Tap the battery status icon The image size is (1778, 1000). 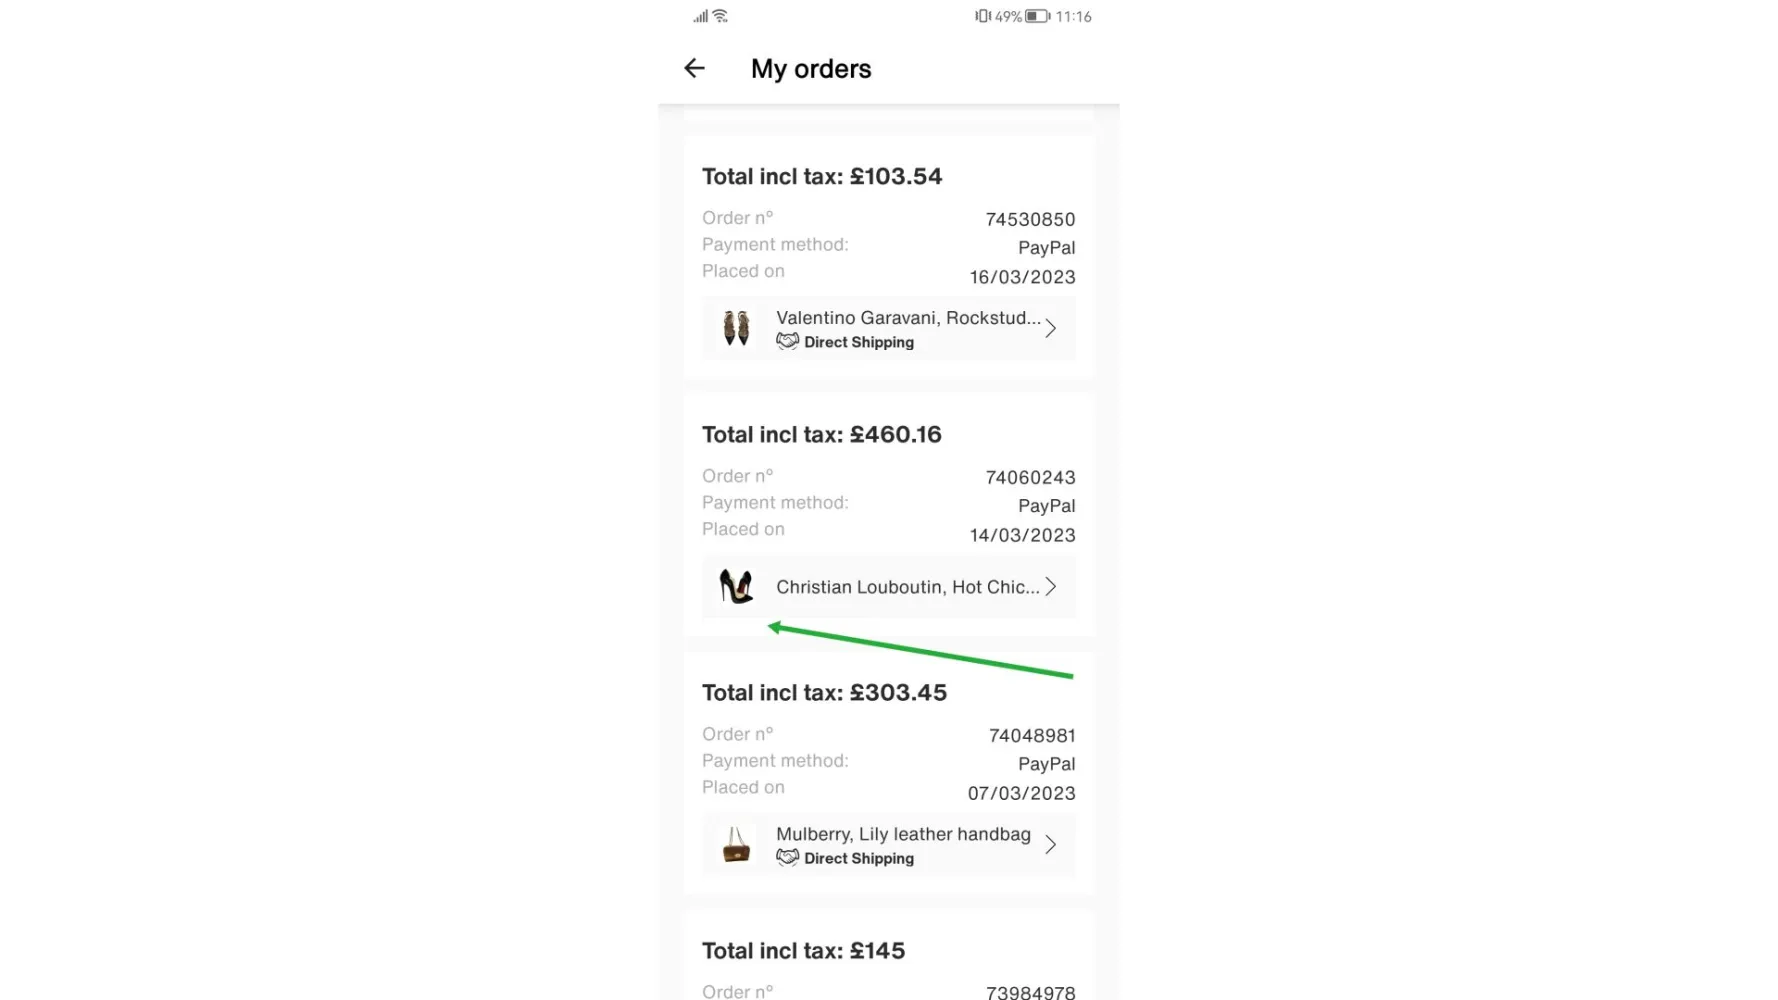(x=1037, y=16)
